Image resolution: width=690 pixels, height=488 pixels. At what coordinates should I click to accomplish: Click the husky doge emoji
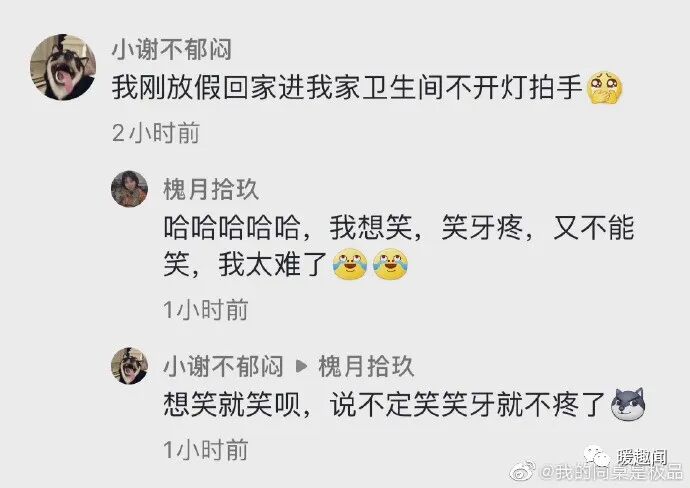(628, 404)
